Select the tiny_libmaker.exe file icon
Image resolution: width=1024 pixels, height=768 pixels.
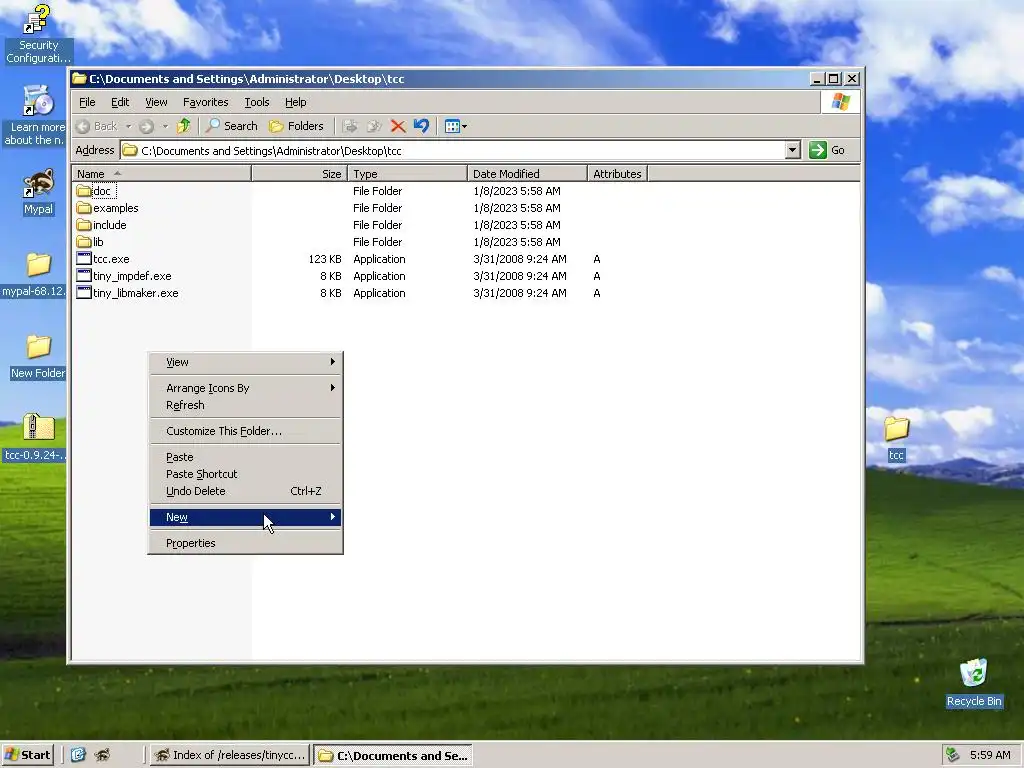pos(84,293)
